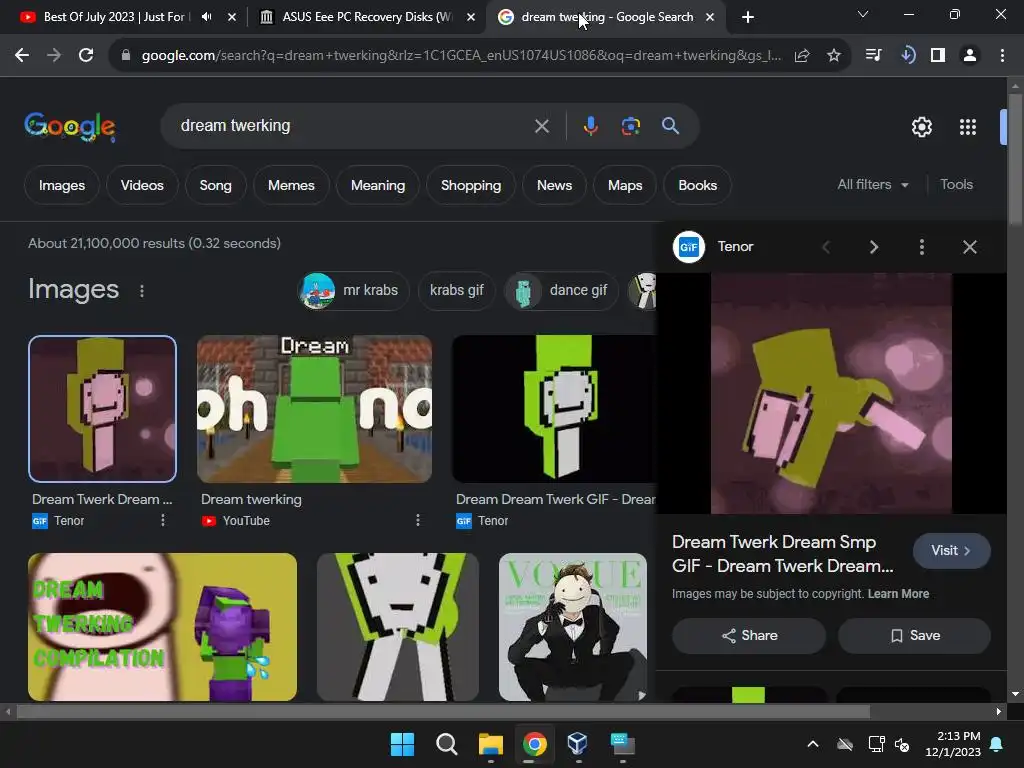Clear the search box with the X
Viewport: 1024px width, 768px height.
point(541,126)
